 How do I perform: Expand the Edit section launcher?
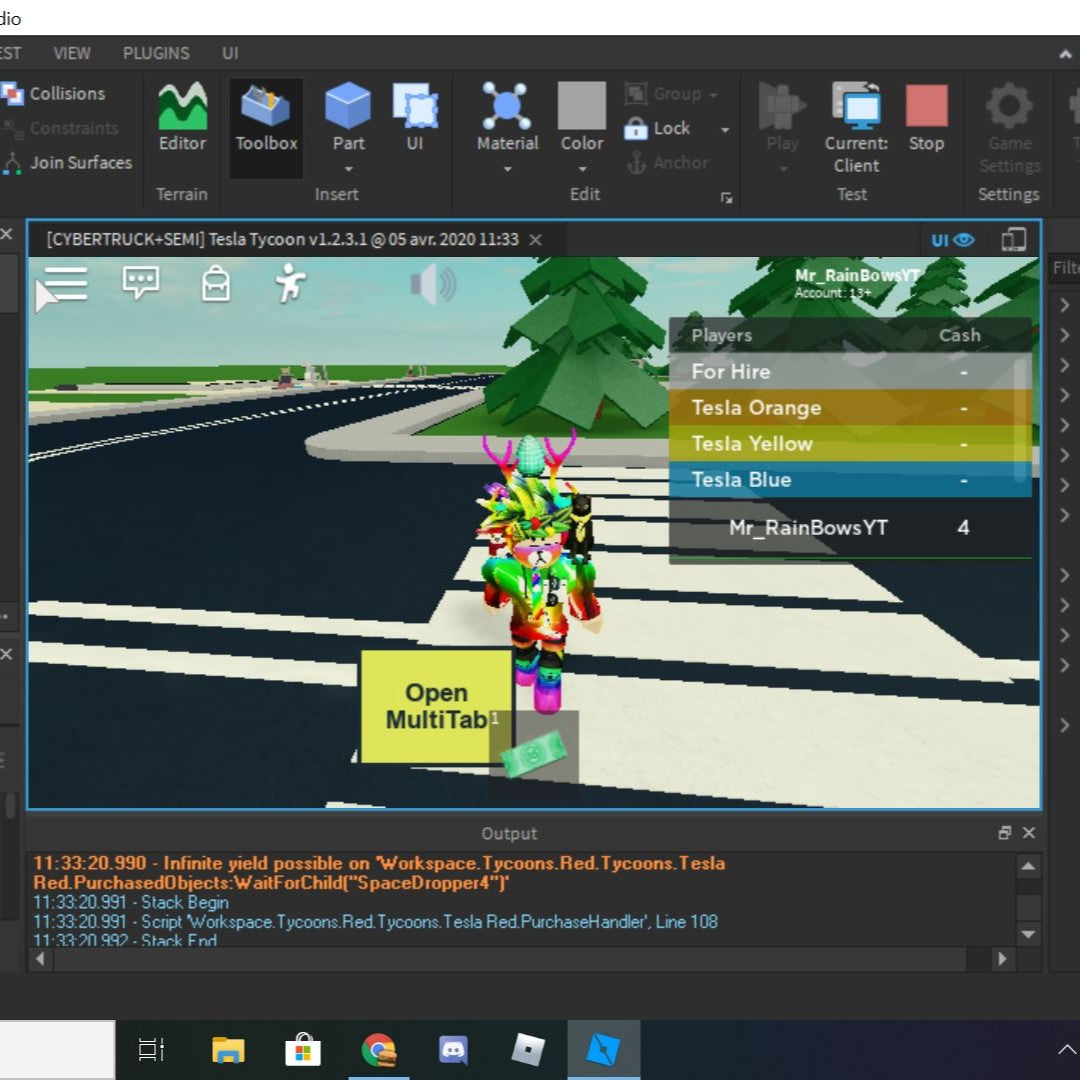pos(727,198)
